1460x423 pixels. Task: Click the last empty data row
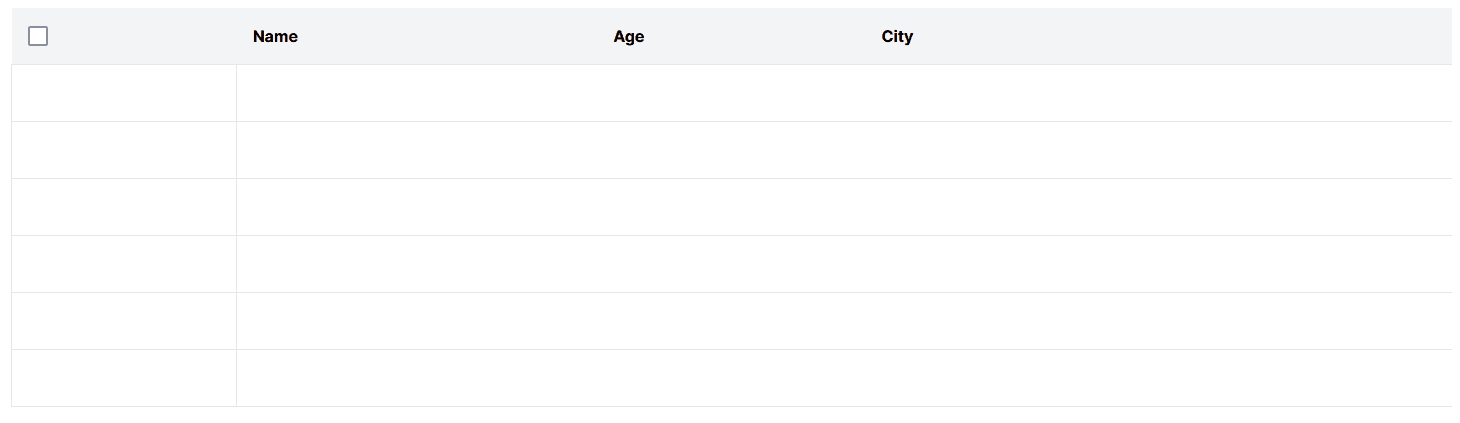[731, 378]
